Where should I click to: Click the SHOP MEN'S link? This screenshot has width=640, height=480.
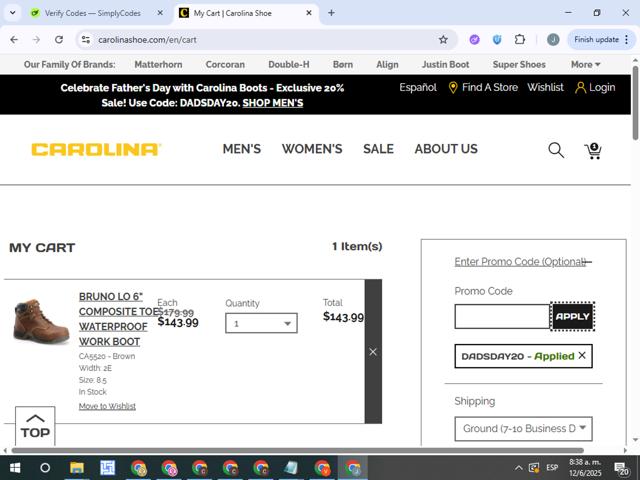(x=273, y=103)
